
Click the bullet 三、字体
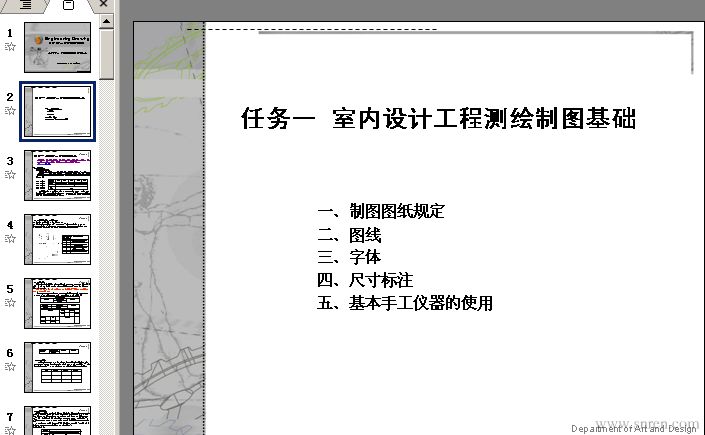(x=349, y=257)
